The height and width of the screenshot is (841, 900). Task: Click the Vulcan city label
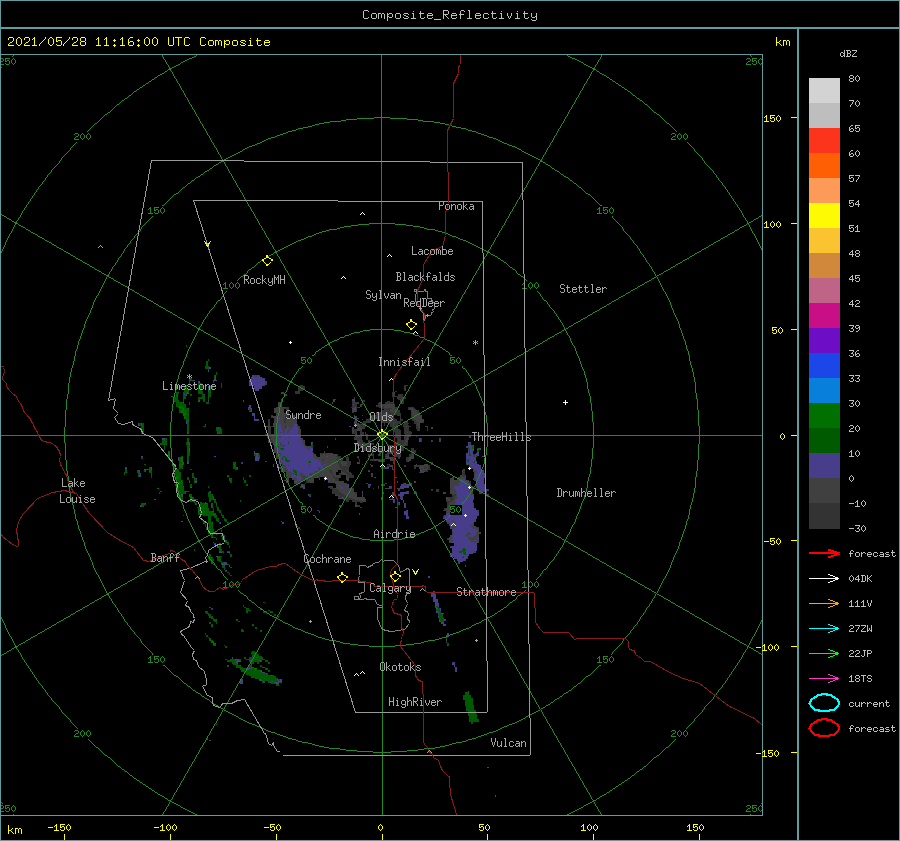509,743
